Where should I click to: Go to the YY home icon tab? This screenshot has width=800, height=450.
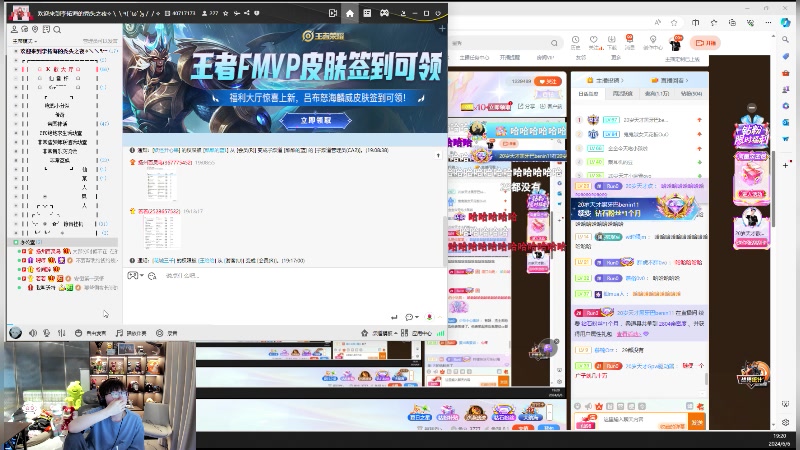pos(350,13)
